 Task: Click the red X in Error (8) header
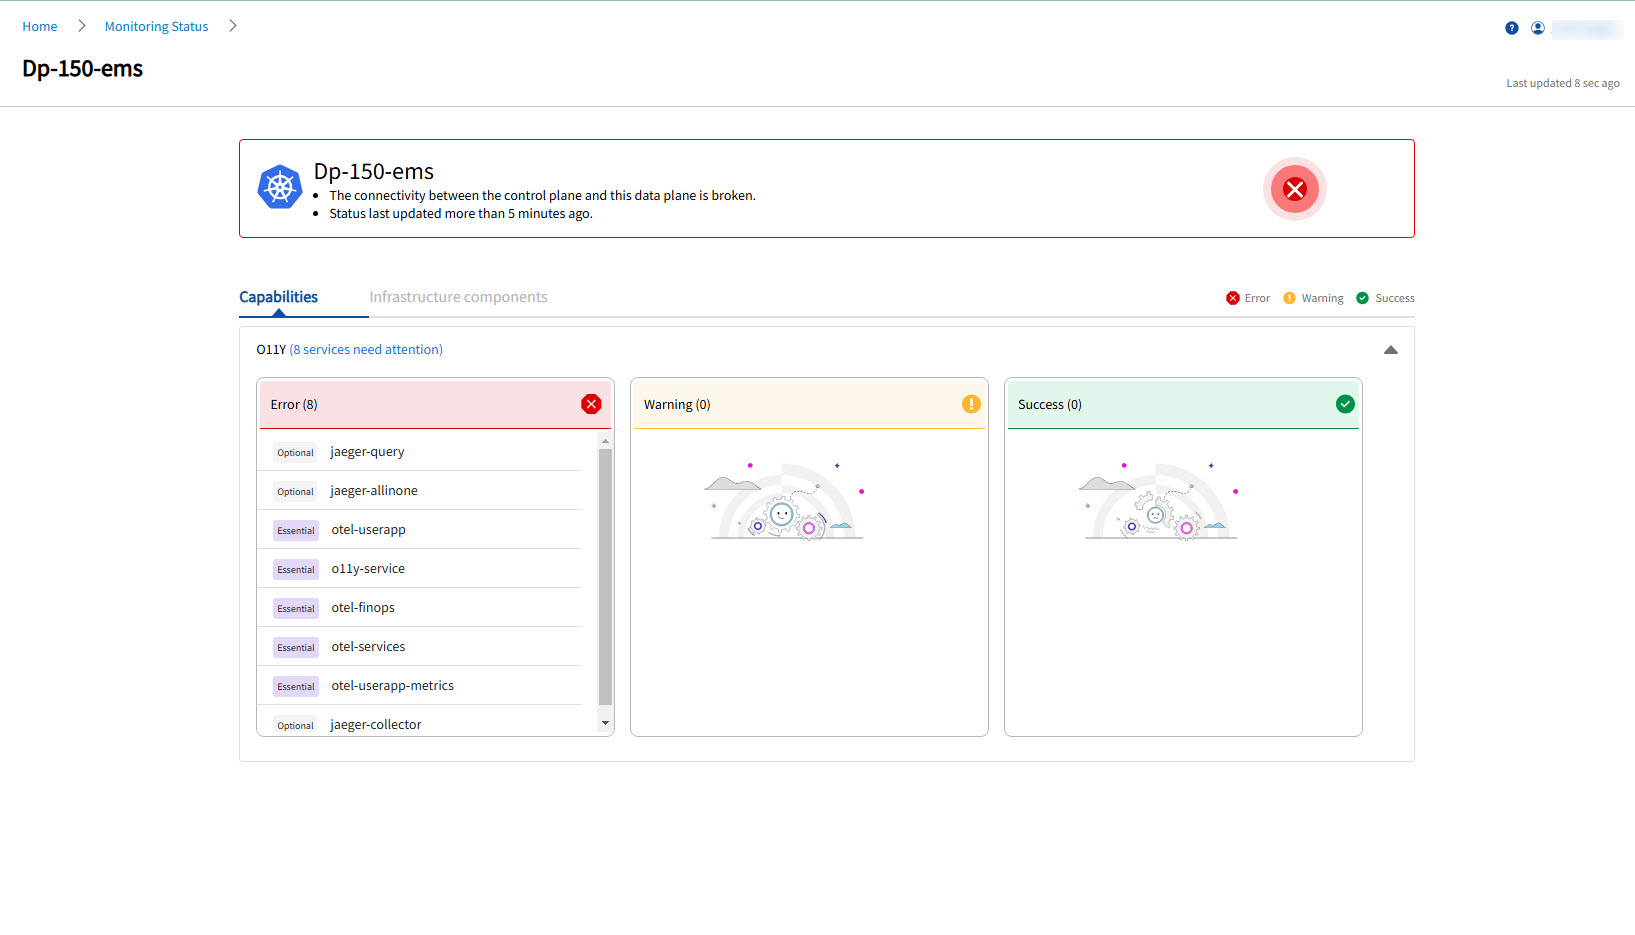coord(591,404)
